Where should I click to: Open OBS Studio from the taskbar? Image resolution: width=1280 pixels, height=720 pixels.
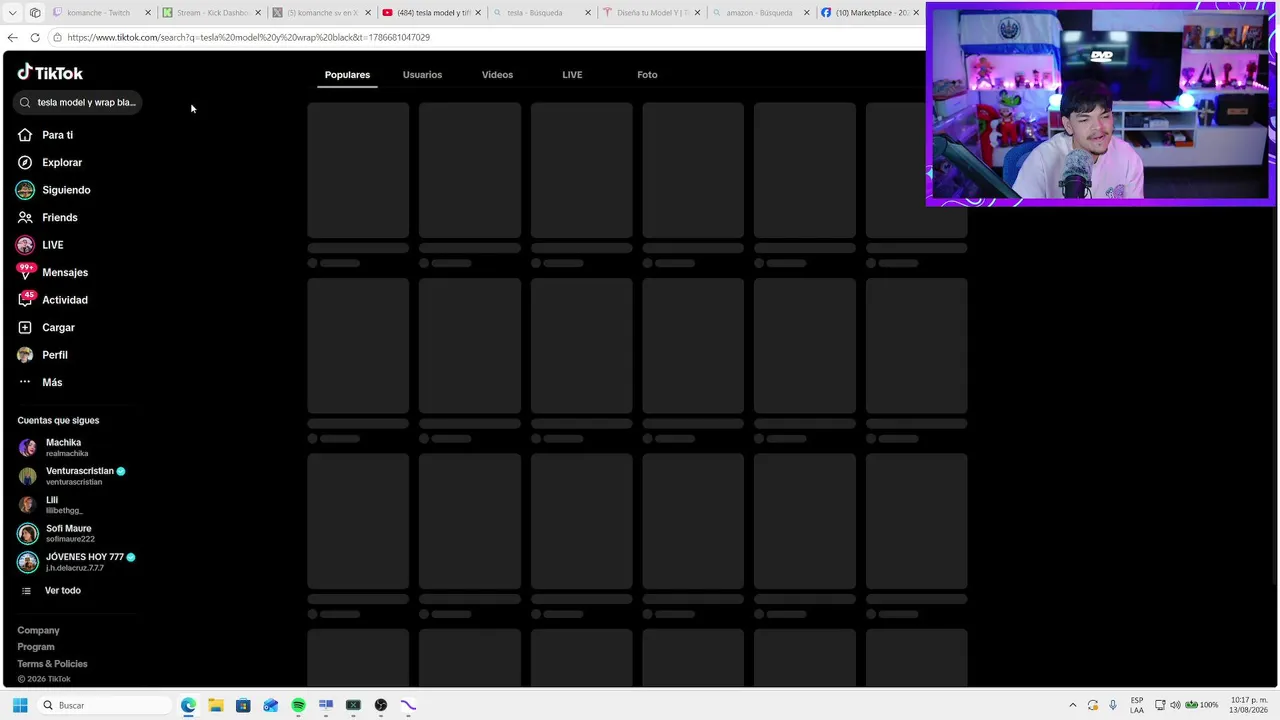point(381,705)
